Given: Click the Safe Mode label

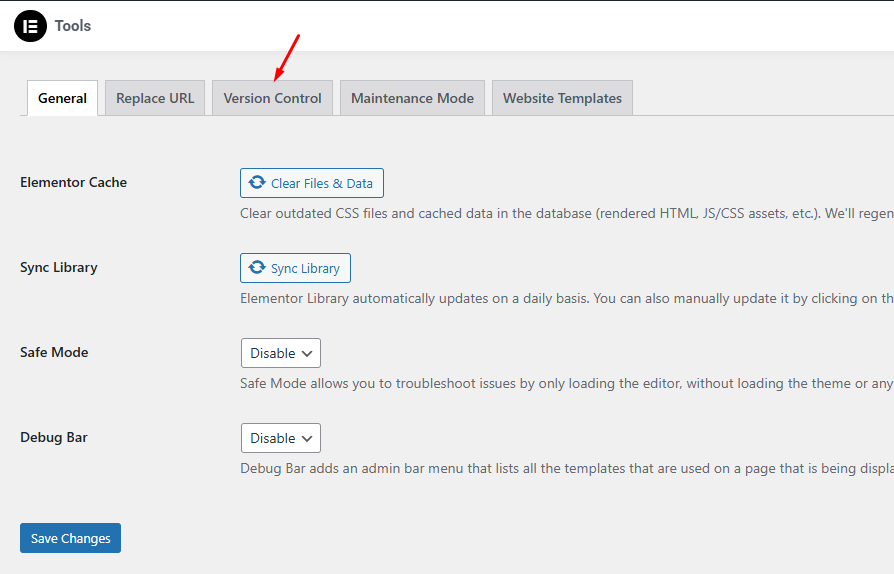Looking at the screenshot, I should click(x=54, y=352).
